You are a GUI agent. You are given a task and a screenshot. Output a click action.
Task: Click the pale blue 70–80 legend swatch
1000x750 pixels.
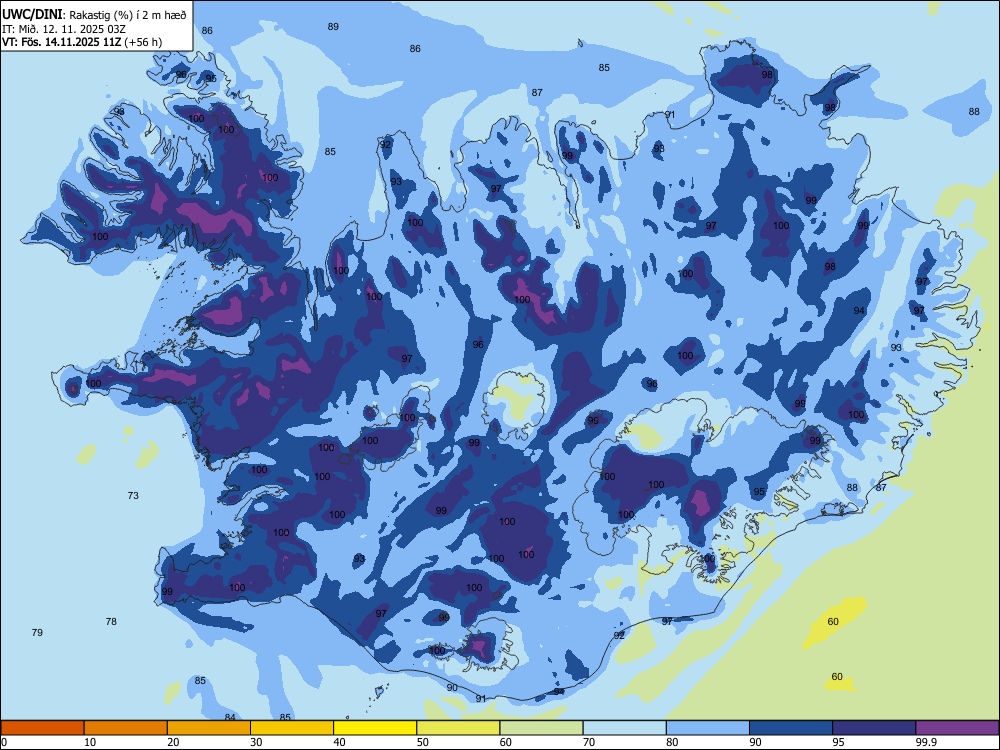[x=624, y=728]
